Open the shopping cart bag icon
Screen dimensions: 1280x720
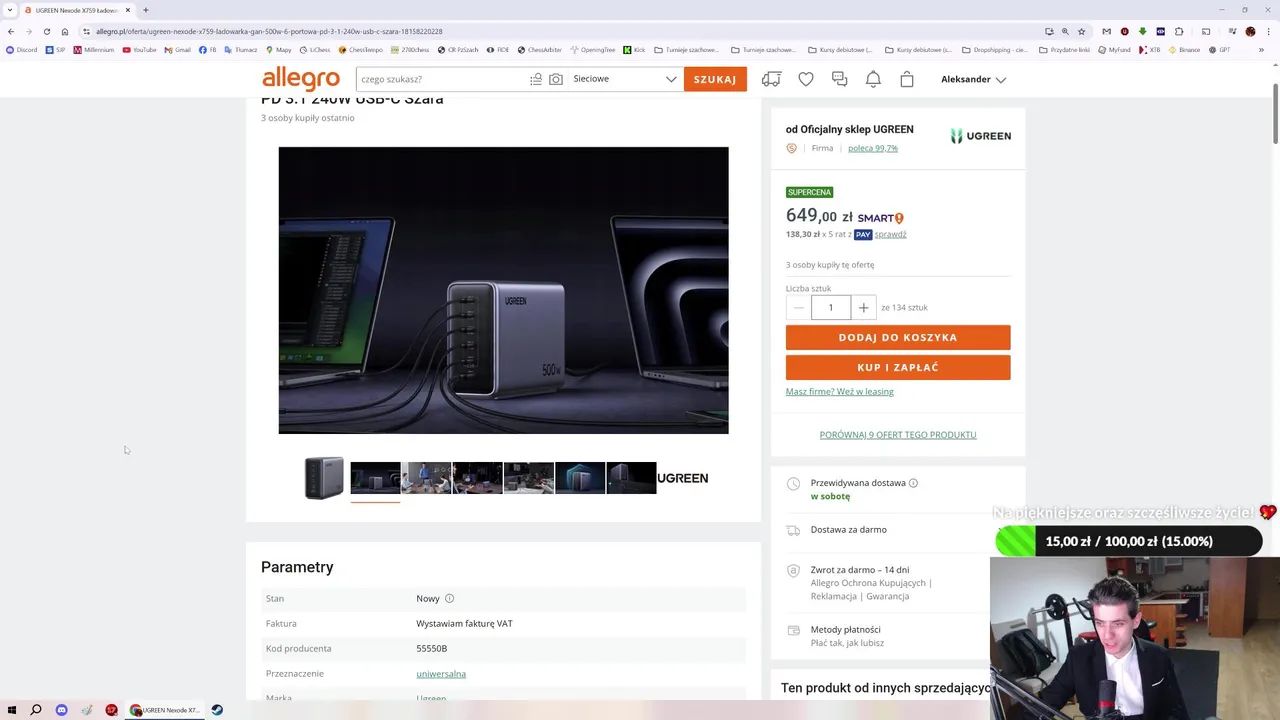tap(907, 79)
